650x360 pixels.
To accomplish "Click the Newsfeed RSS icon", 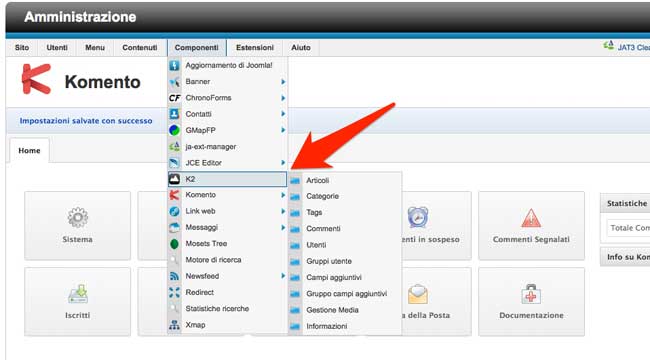I will [175, 276].
